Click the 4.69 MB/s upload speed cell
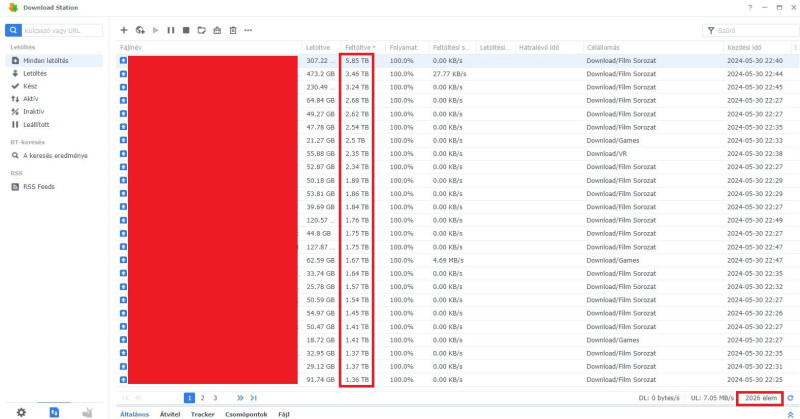The width and height of the screenshot is (800, 419). point(448,260)
